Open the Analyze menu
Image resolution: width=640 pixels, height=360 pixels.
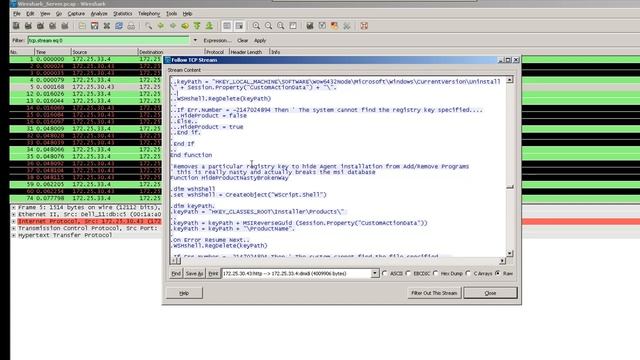[99, 13]
